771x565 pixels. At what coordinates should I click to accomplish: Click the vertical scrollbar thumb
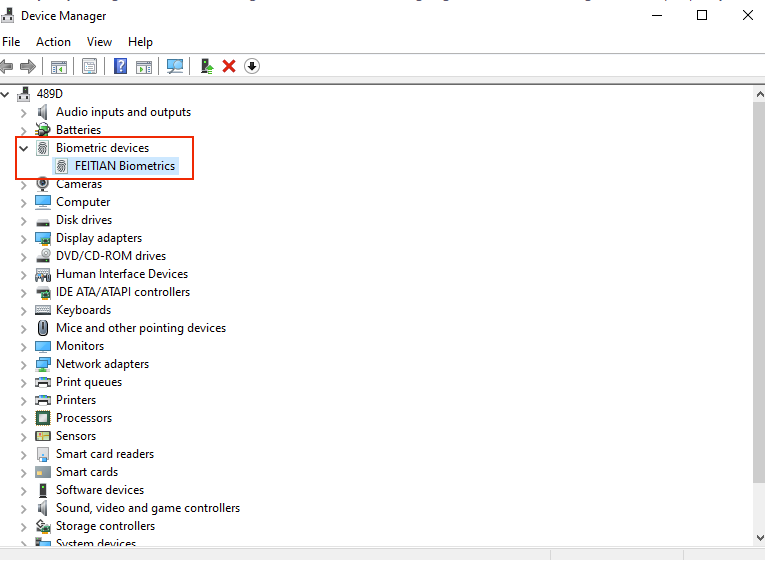point(759,292)
